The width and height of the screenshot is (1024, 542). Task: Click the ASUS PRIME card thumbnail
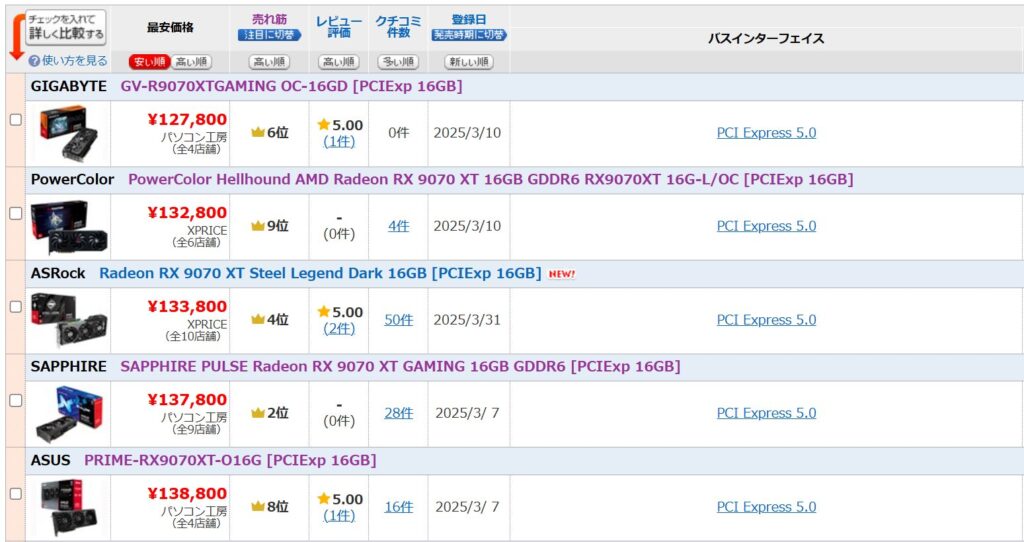[69, 507]
